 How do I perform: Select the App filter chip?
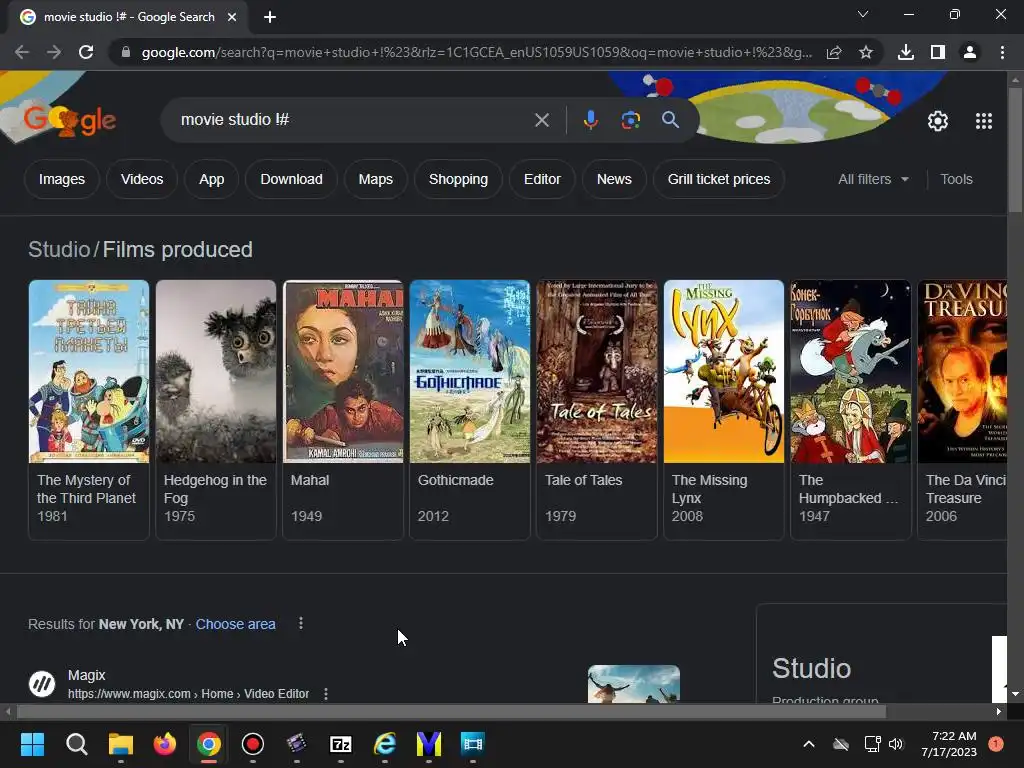(x=212, y=179)
